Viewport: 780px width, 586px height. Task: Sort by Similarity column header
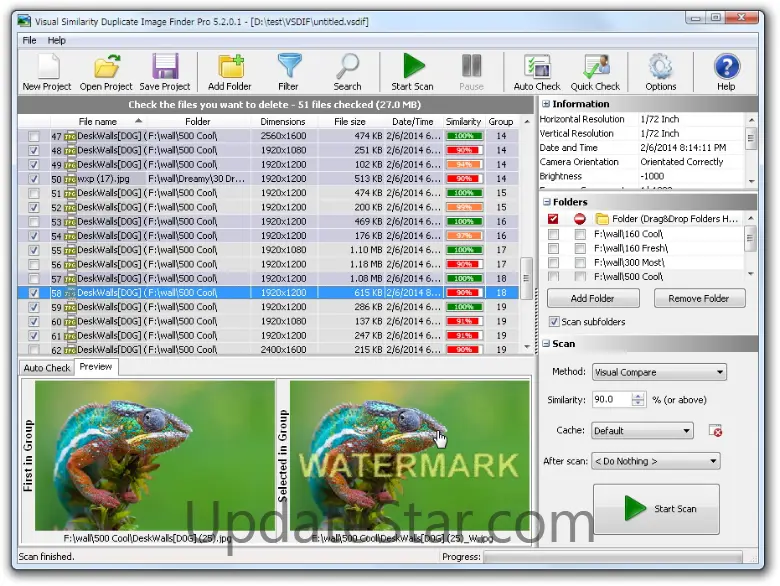pyautogui.click(x=463, y=121)
